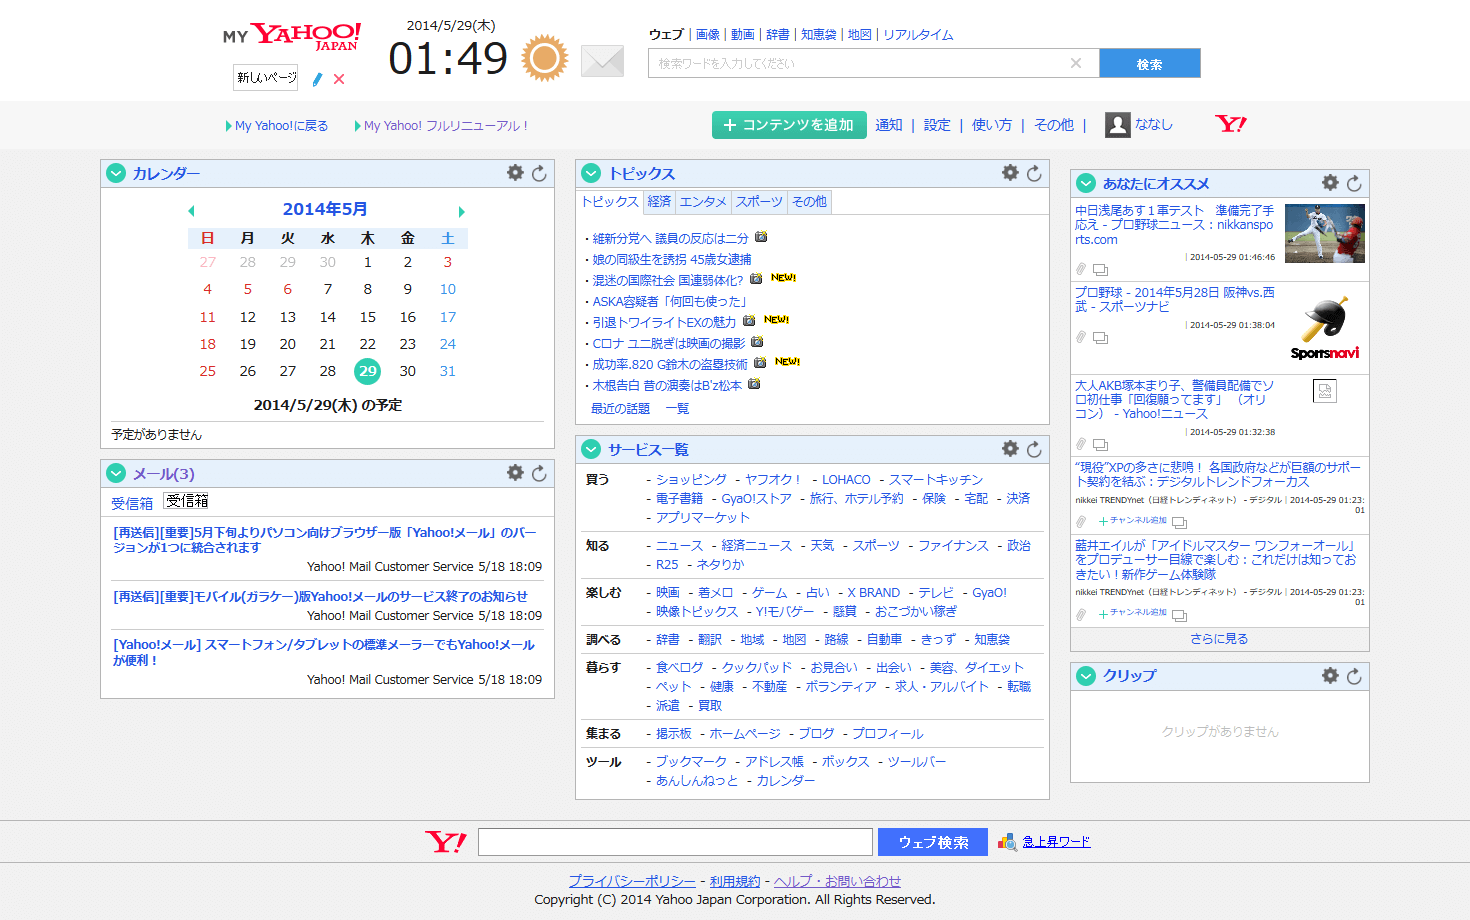Collapse the recommendations widget
The width and height of the screenshot is (1470, 920).
tap(1086, 183)
